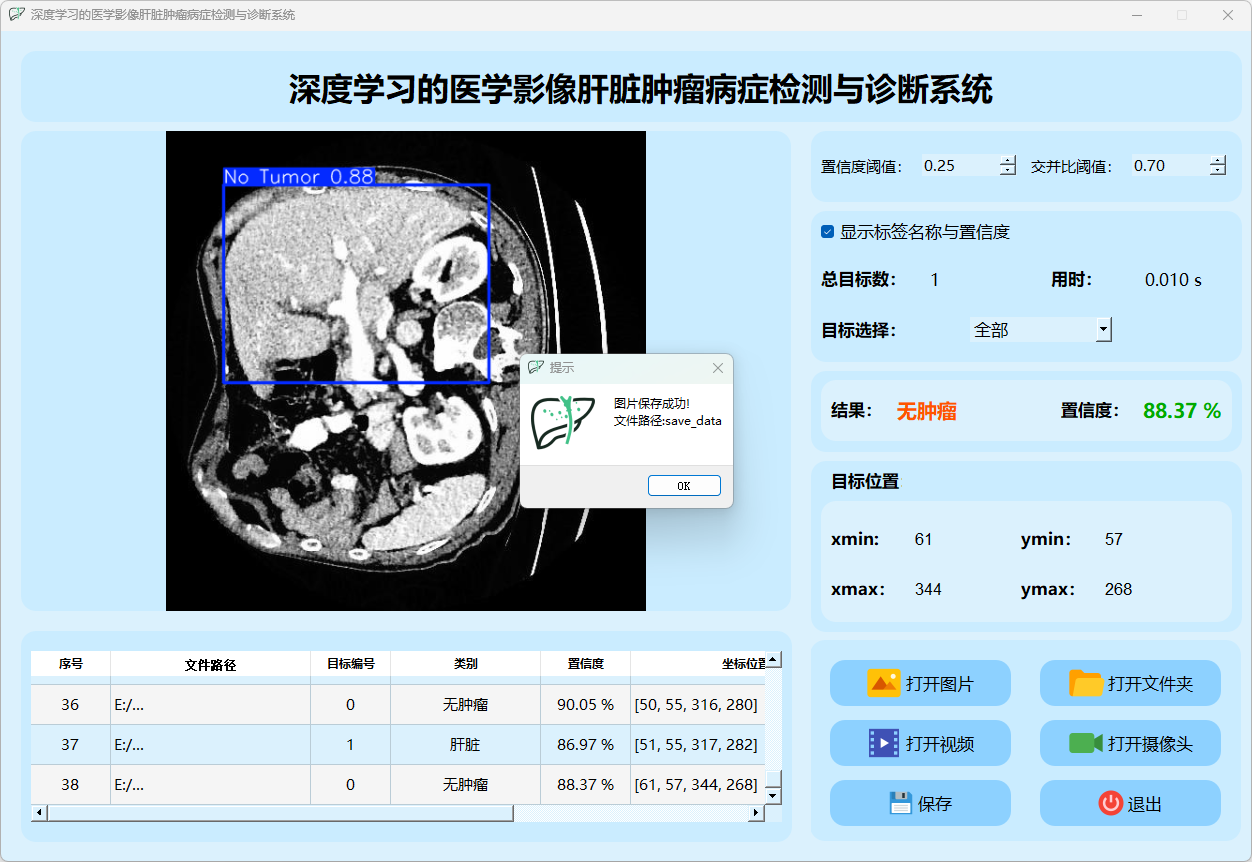This screenshot has width=1252, height=862.
Task: Click the yellow folder icon
Action: (x=1085, y=684)
